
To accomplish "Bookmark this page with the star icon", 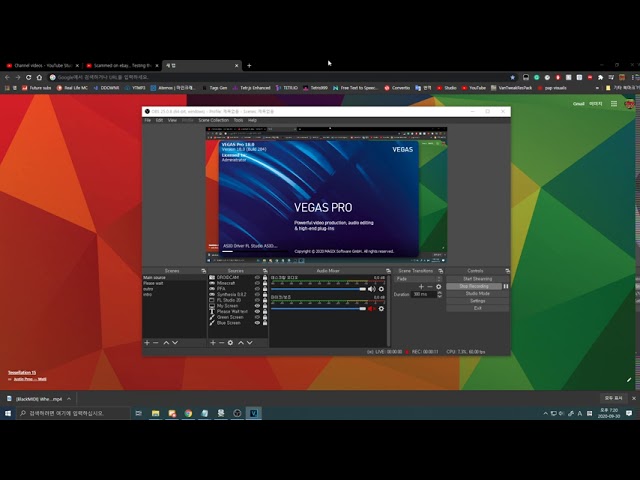I will coord(513,77).
